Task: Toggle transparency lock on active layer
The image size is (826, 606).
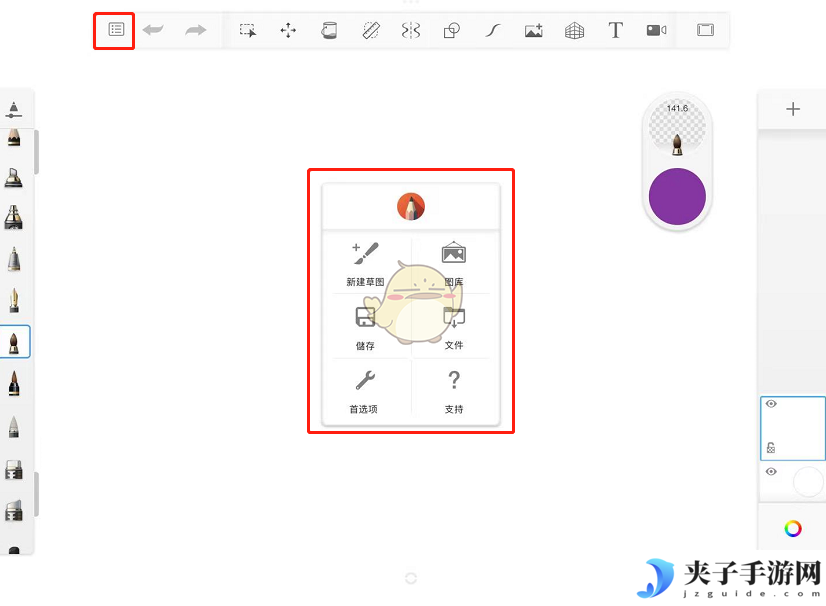Action: tap(771, 447)
